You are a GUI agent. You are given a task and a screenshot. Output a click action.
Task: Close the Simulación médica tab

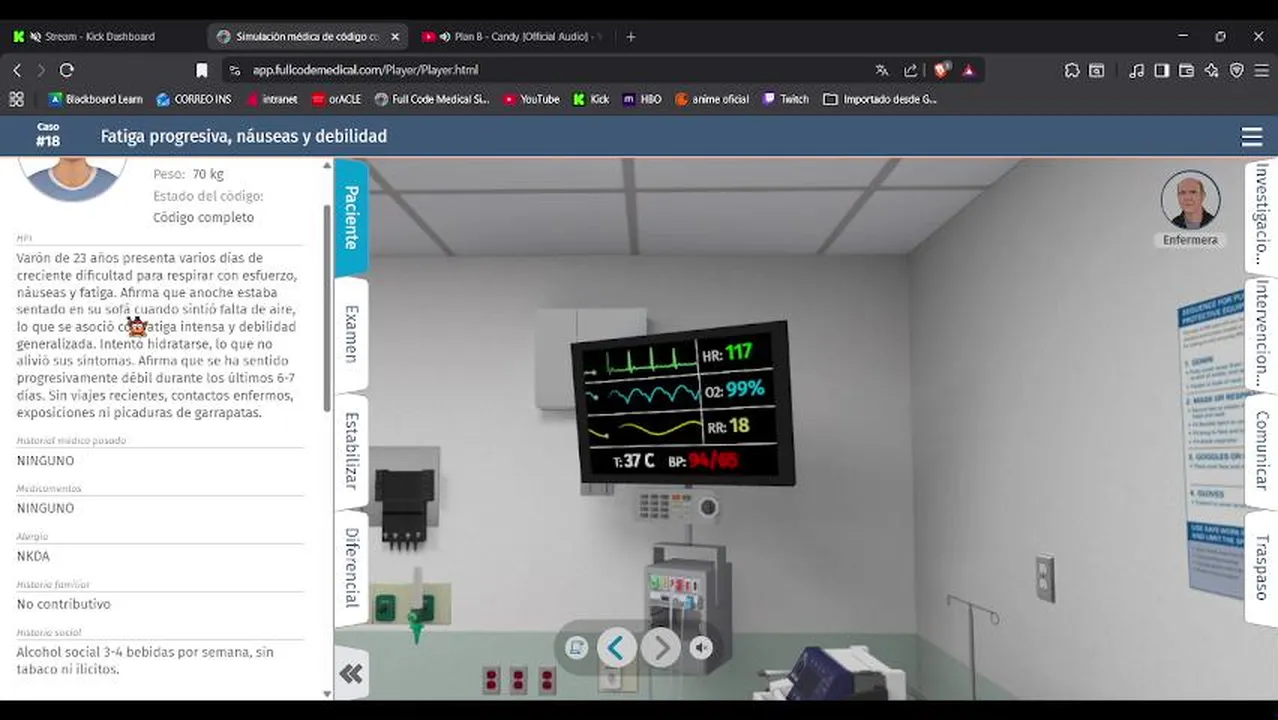395,37
